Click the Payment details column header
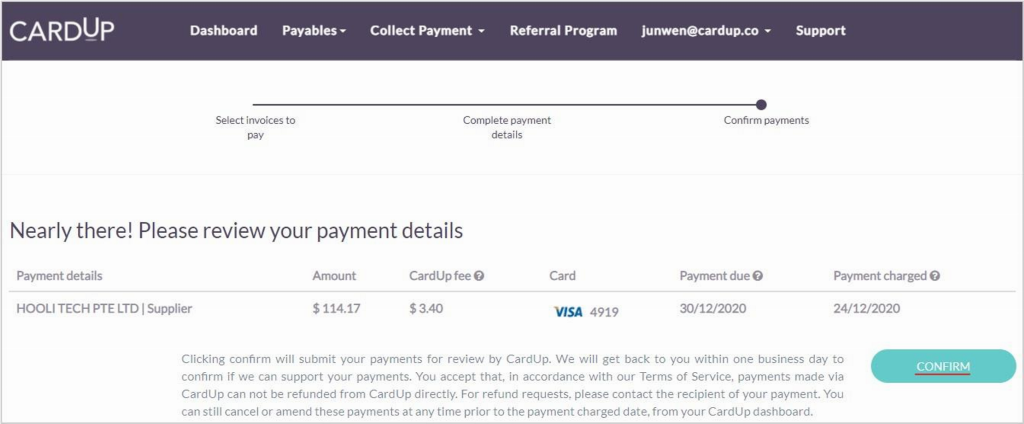Screen dimensions: 1024x424 pyautogui.click(x=59, y=276)
